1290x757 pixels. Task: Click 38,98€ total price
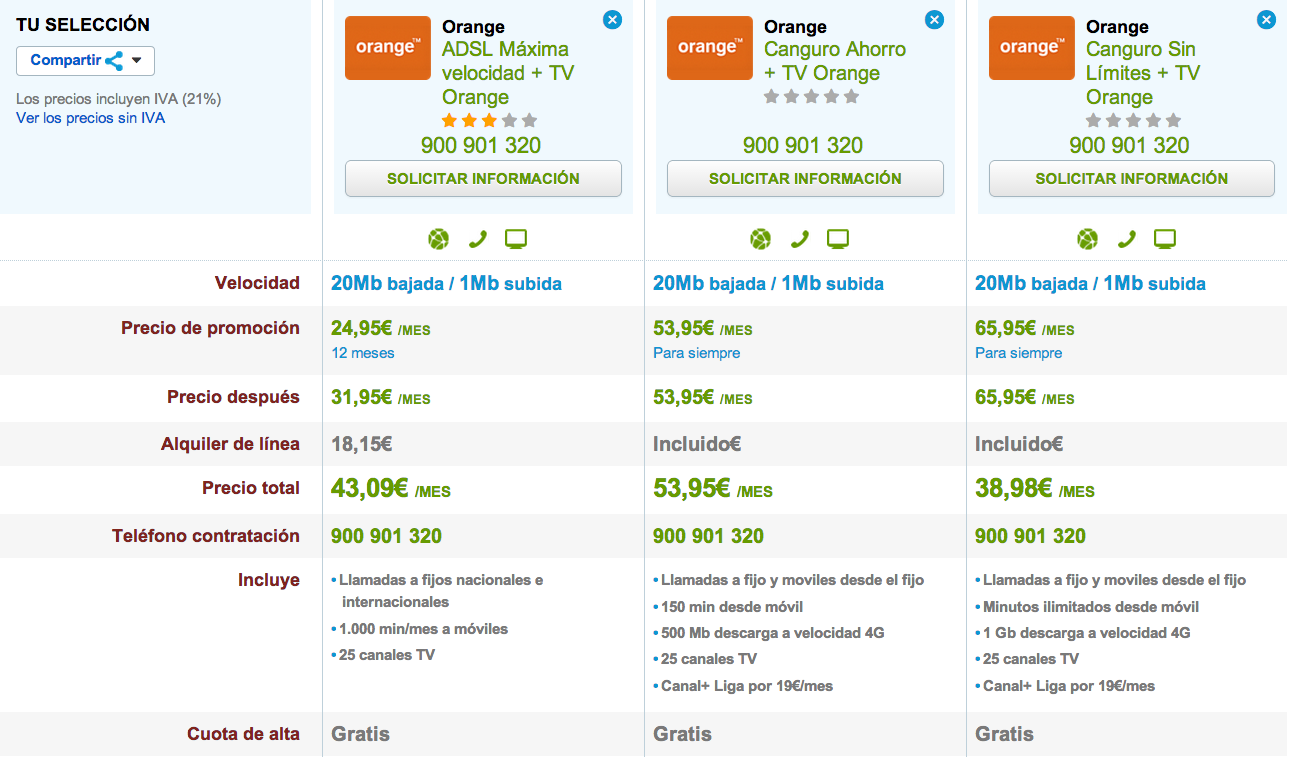click(x=1035, y=489)
